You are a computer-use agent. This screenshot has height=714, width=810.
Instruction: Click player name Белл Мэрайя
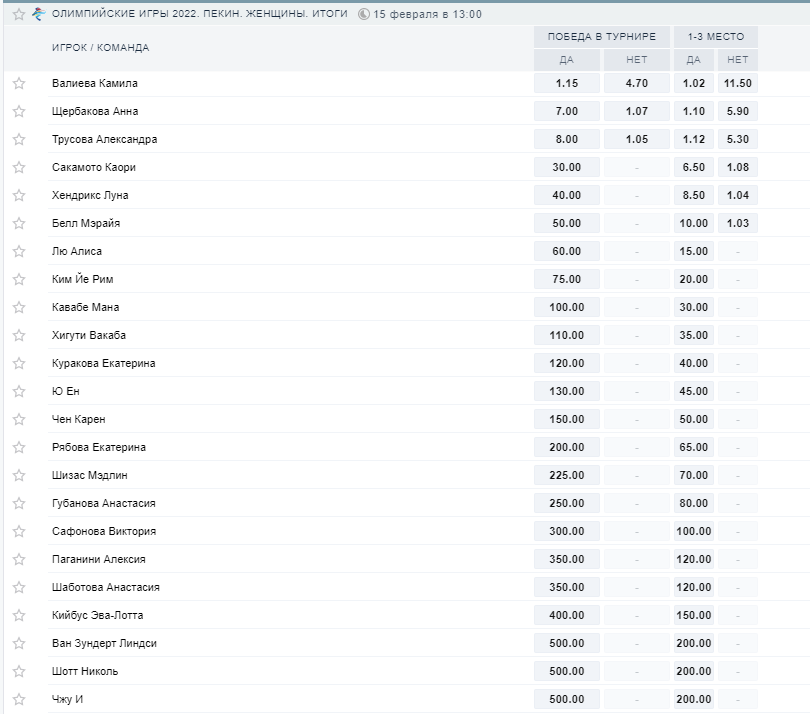(86, 224)
